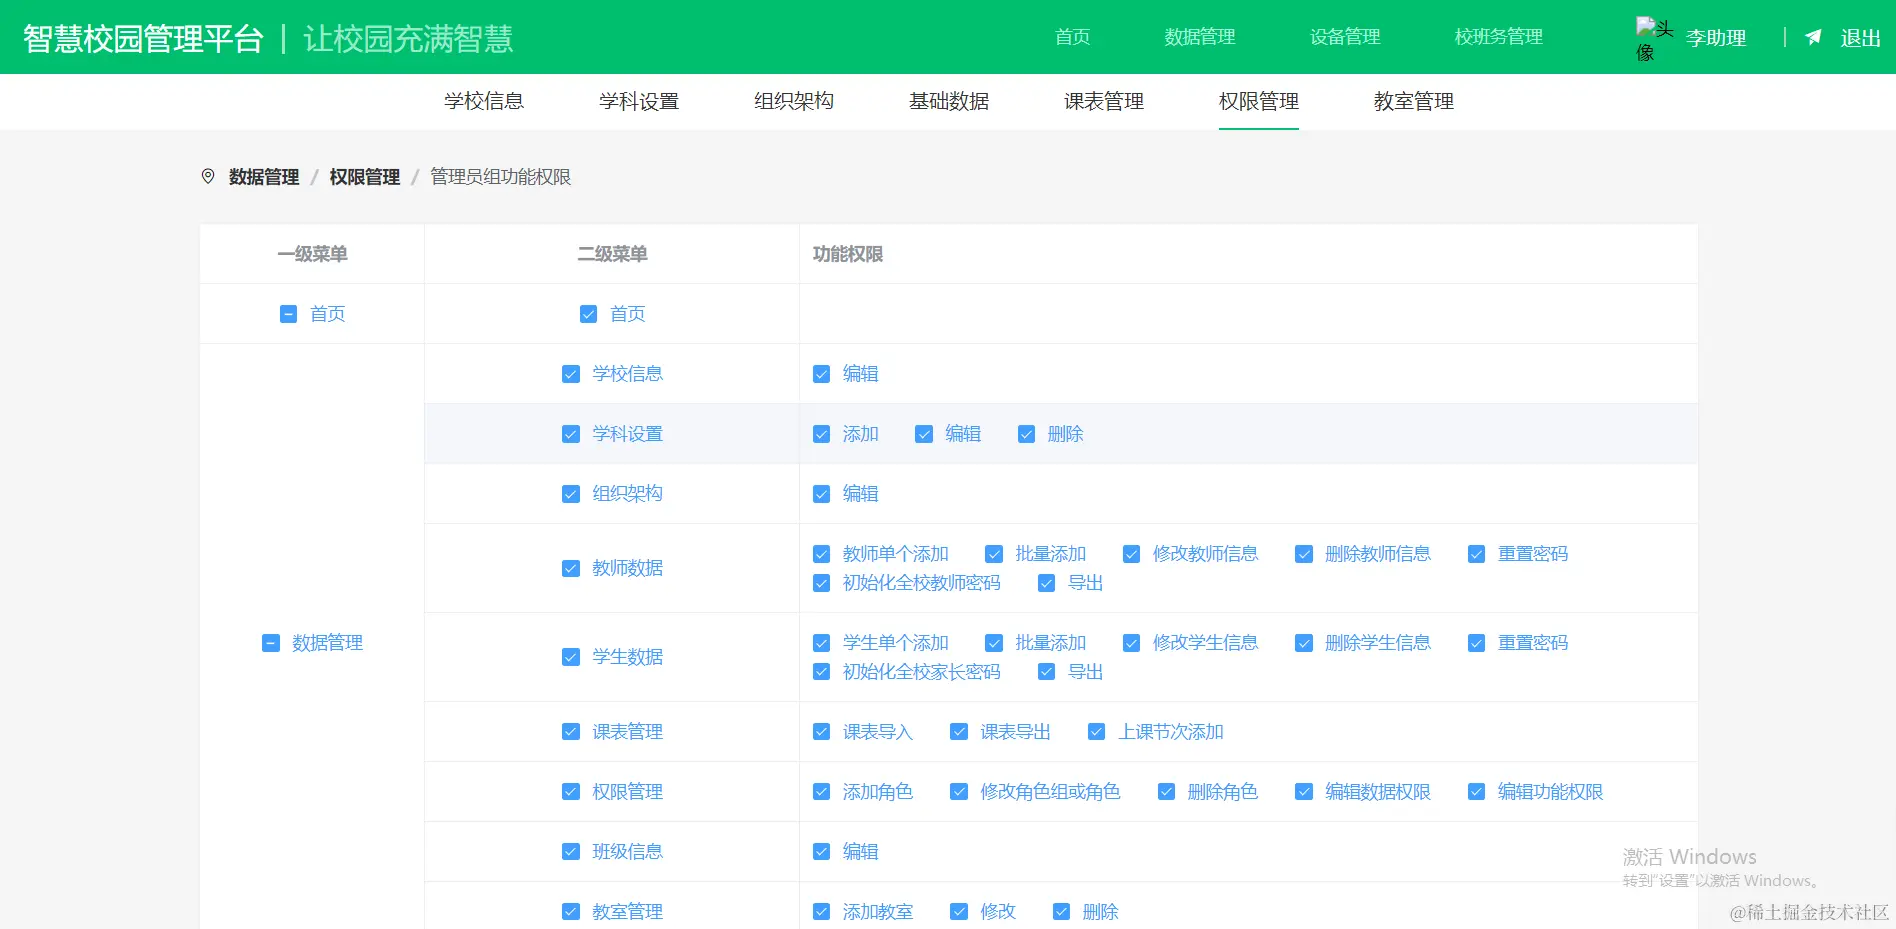Uncheck 编辑 permission in 学校信息 row
This screenshot has height=929, width=1896.
click(821, 374)
